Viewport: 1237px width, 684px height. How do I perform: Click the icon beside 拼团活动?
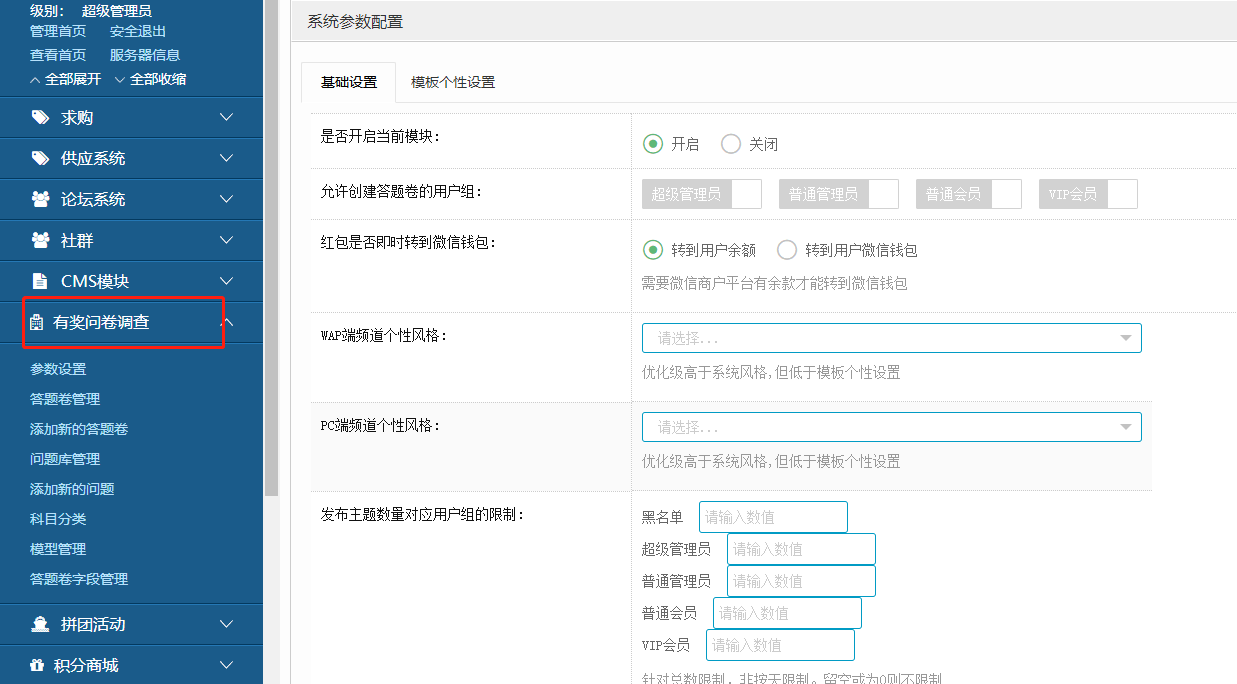pos(40,624)
